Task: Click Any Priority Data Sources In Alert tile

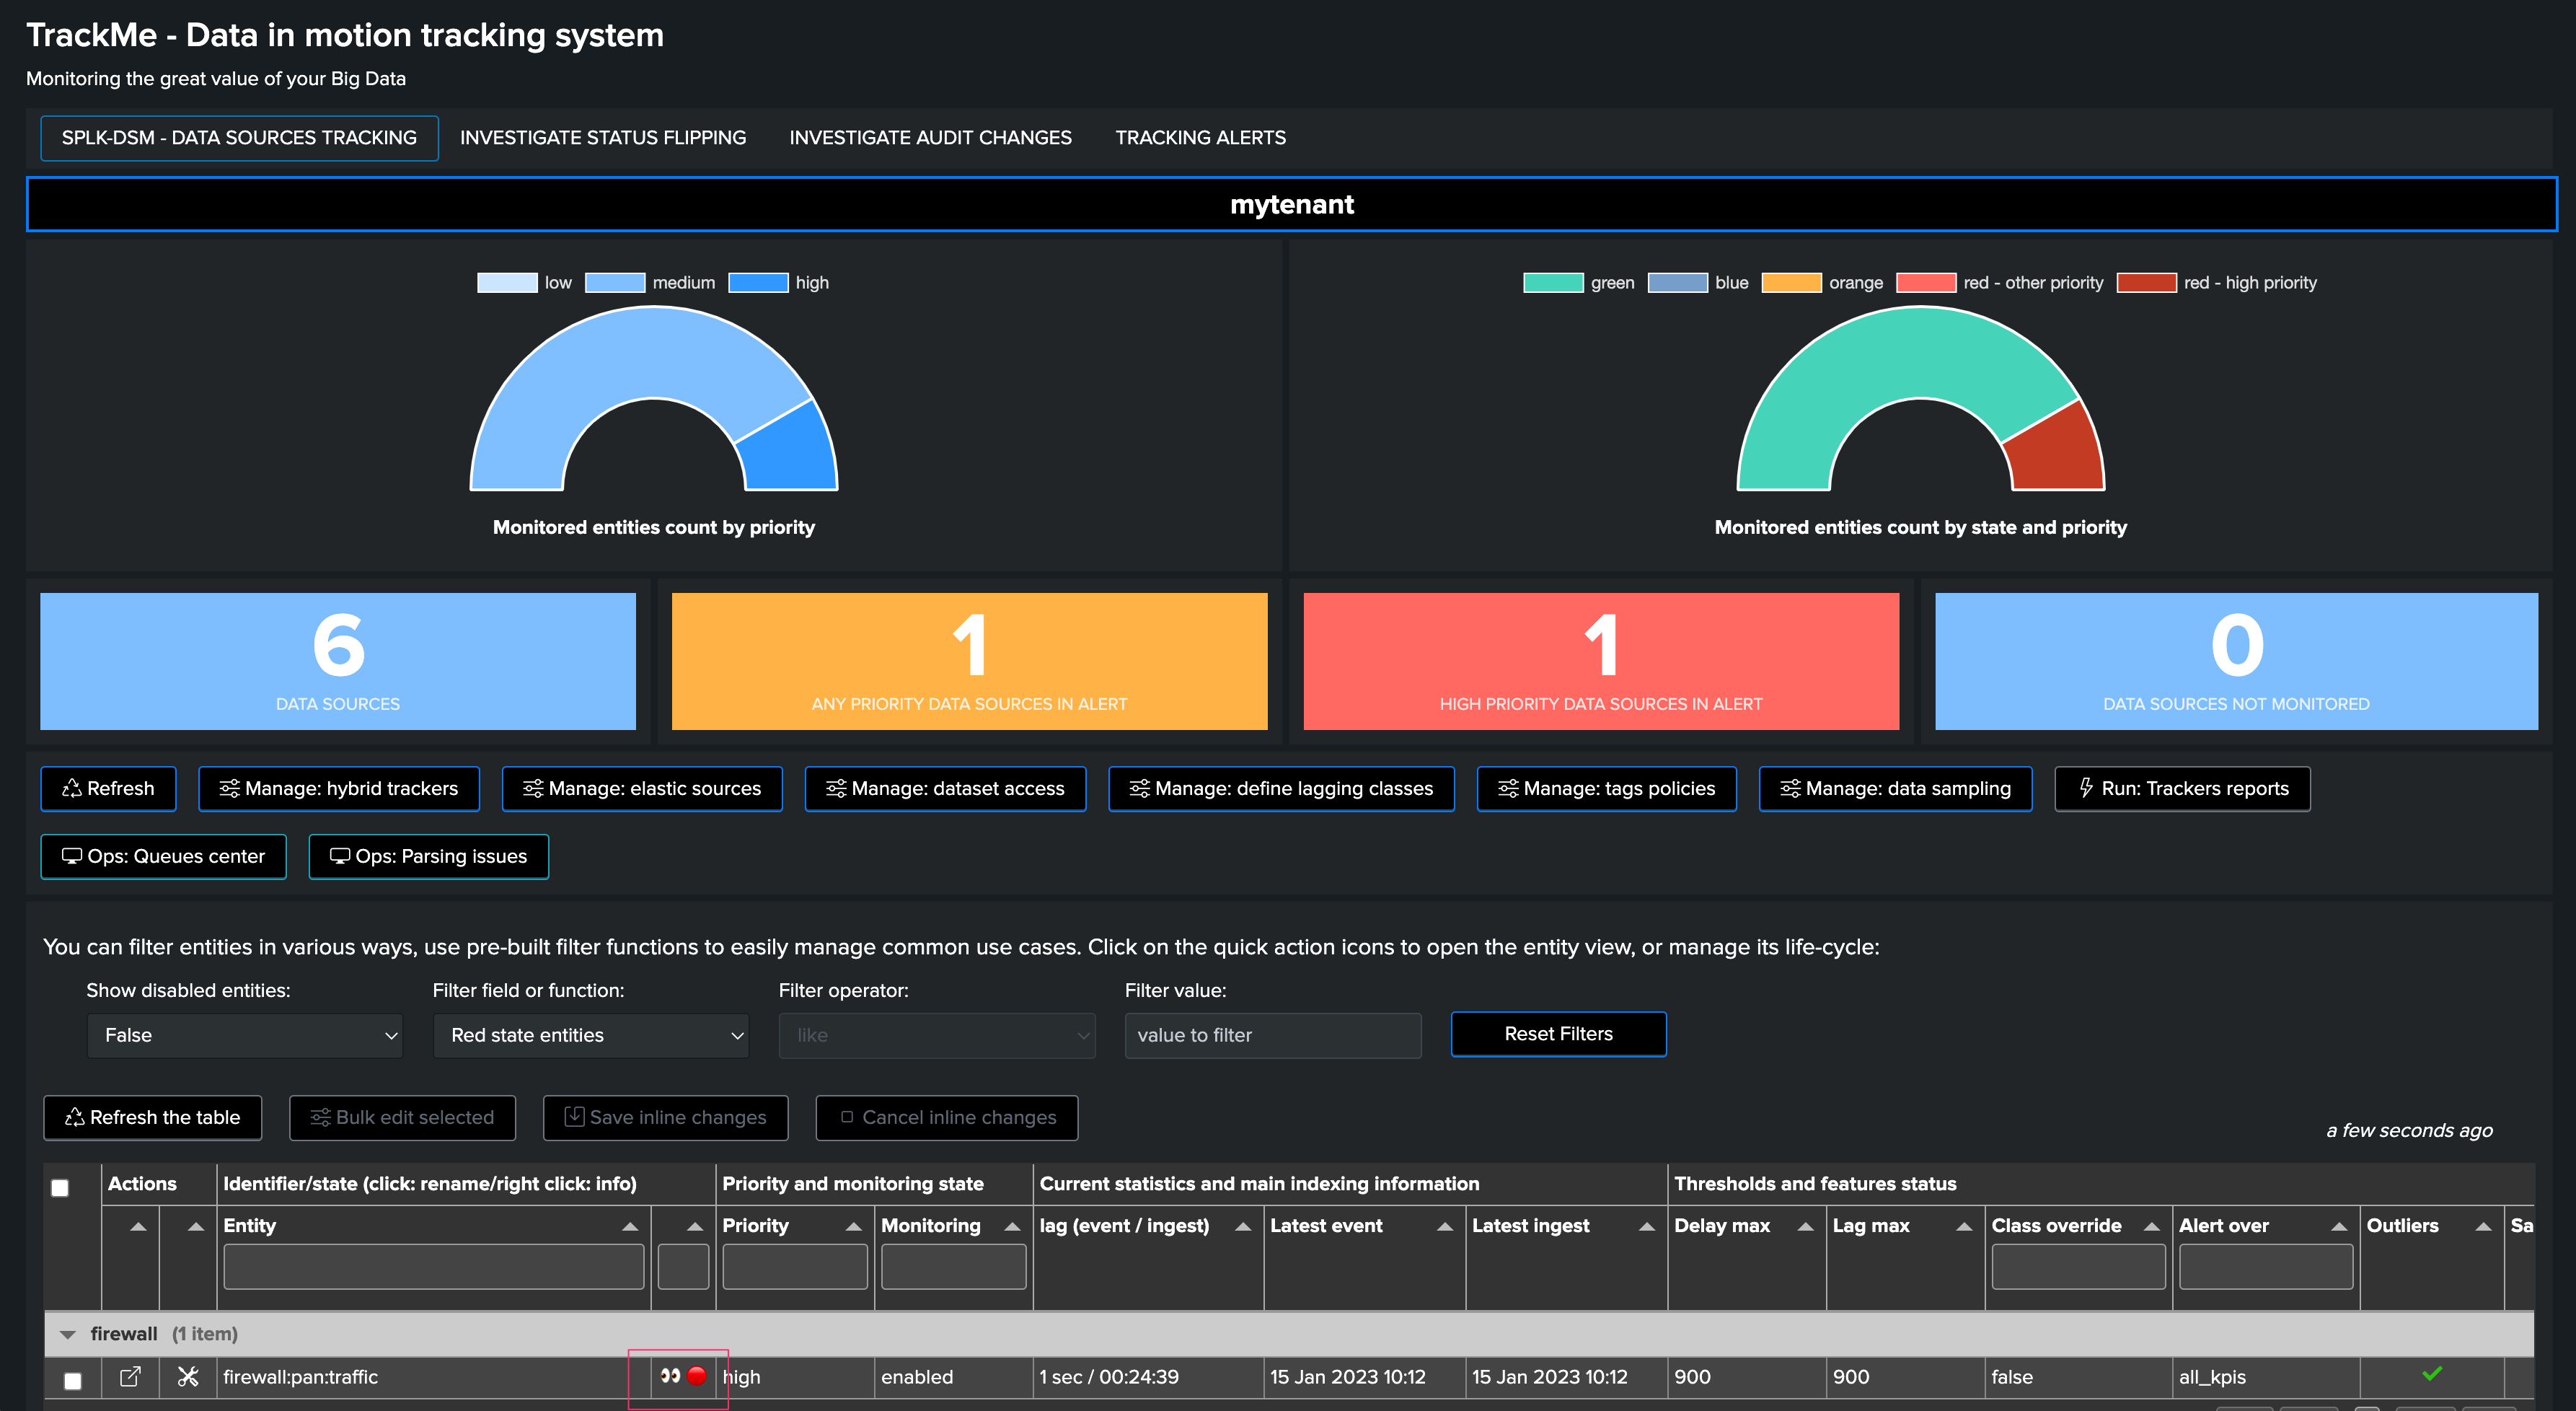Action: [x=969, y=661]
